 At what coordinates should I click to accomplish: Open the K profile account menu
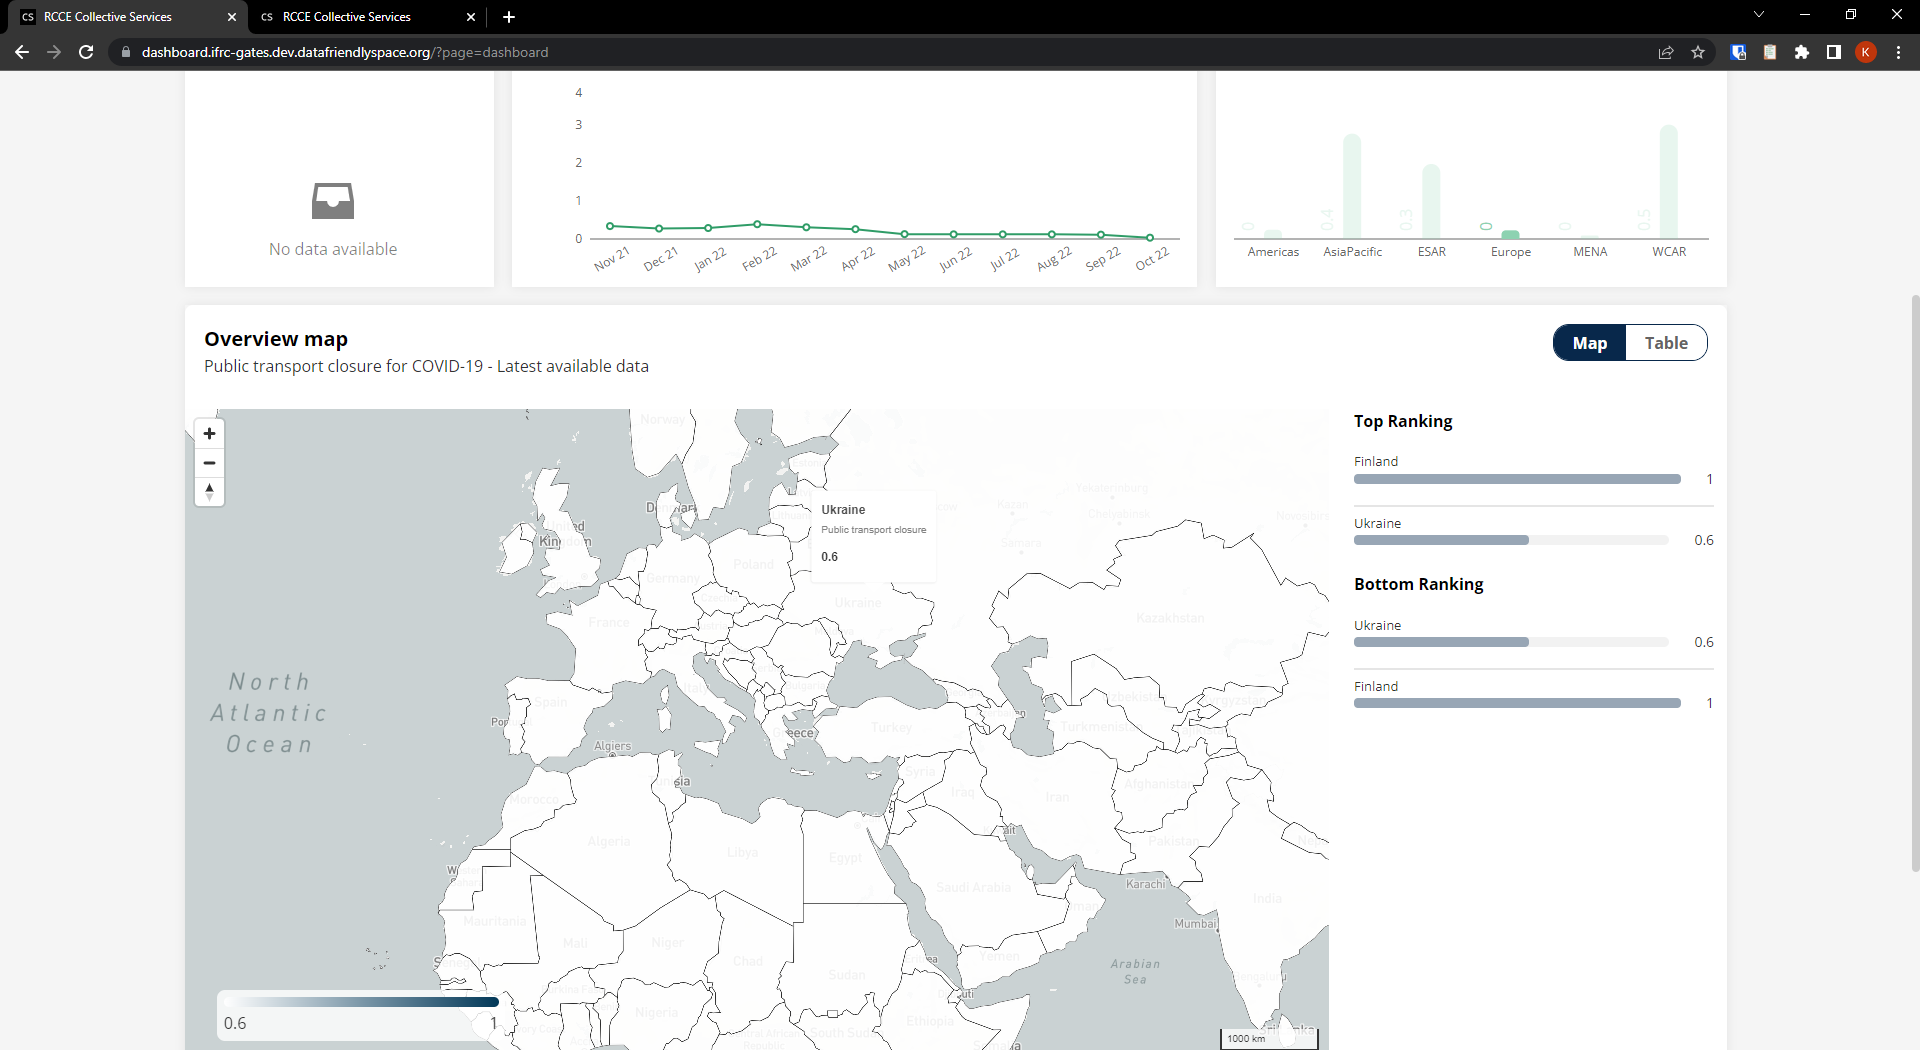[1866, 52]
